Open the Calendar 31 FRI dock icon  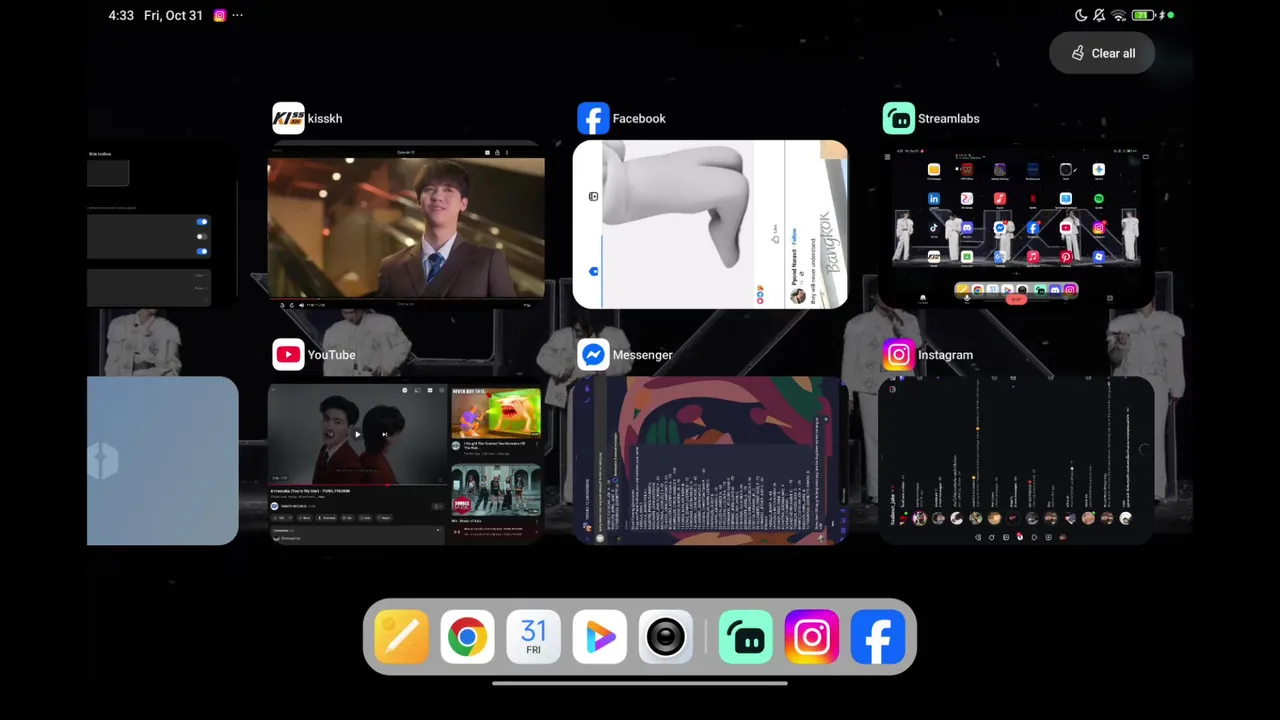[533, 637]
